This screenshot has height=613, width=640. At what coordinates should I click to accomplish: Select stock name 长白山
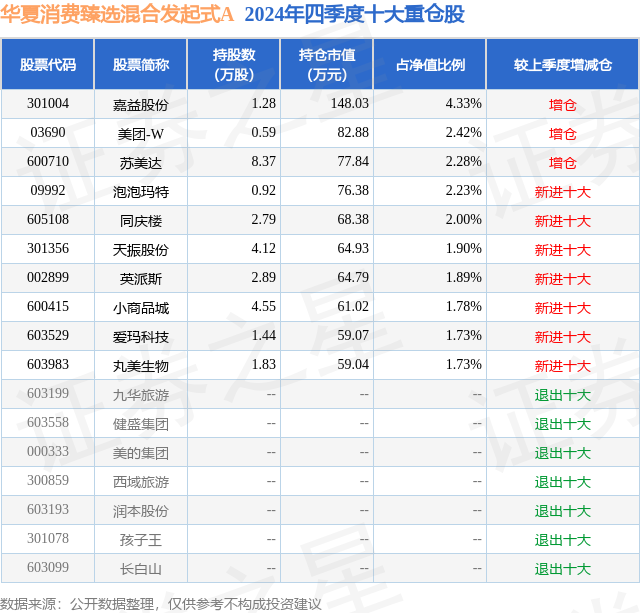click(141, 569)
